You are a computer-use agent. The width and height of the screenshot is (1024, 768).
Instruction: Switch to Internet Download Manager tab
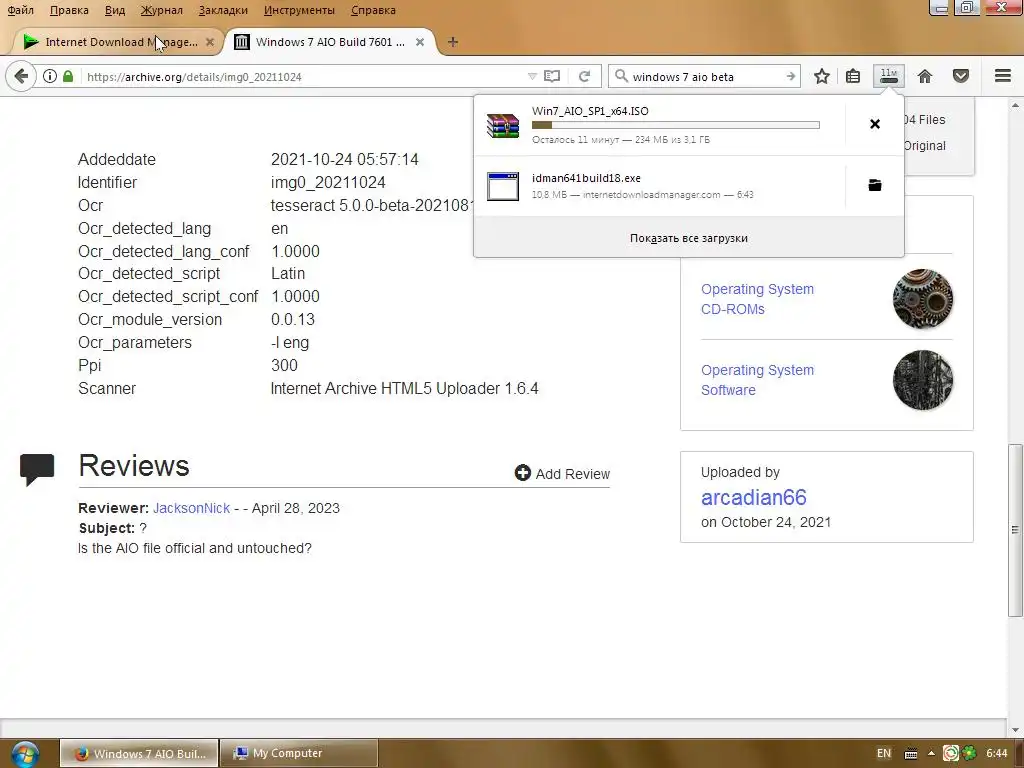118,42
